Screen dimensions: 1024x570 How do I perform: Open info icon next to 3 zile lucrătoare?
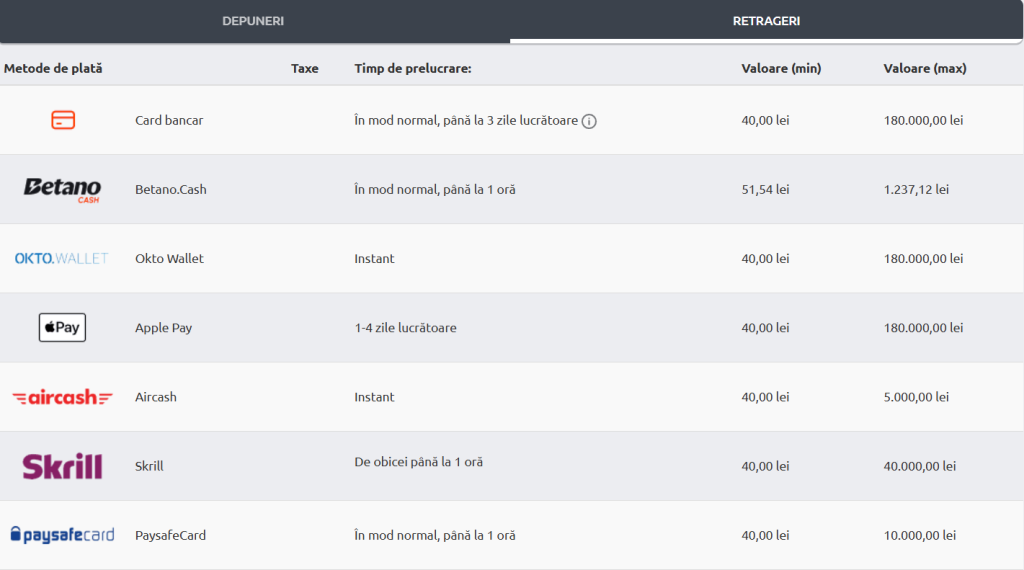coord(589,121)
